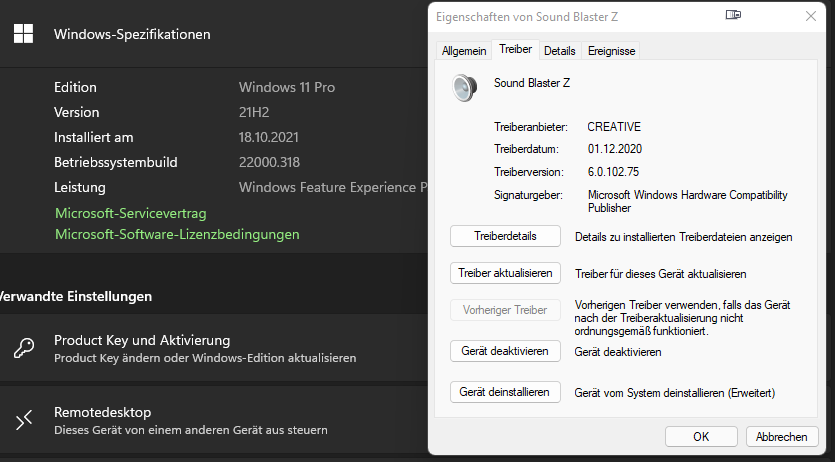The image size is (835, 462).
Task: Click 'Treiber für dieses Gerät aktualisieren' text
Action: (x=660, y=274)
